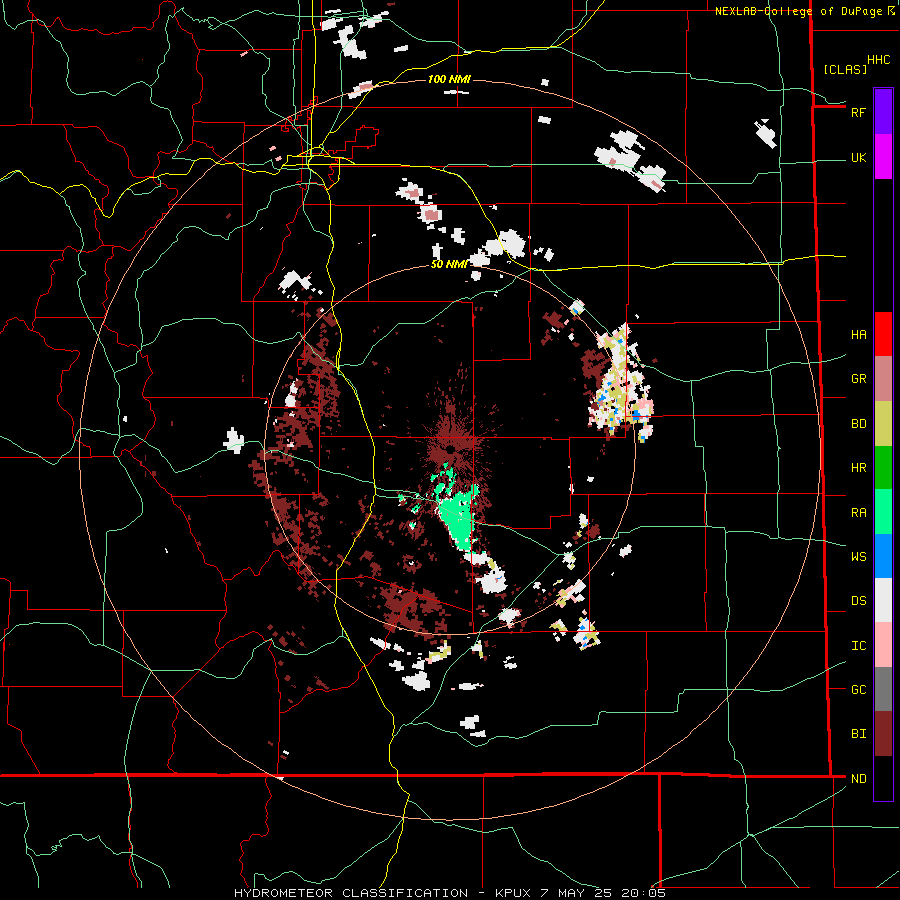Click the ND legend label
Screen dimensions: 900x900
click(x=858, y=779)
